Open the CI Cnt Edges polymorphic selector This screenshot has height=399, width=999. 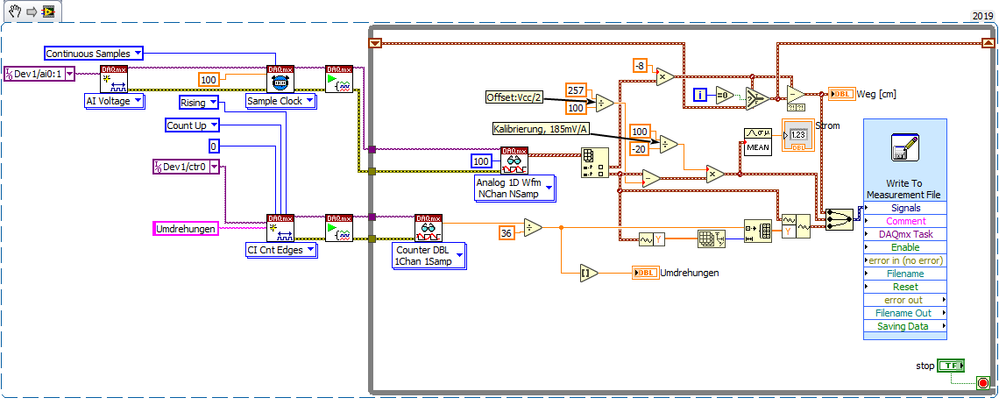tap(281, 250)
